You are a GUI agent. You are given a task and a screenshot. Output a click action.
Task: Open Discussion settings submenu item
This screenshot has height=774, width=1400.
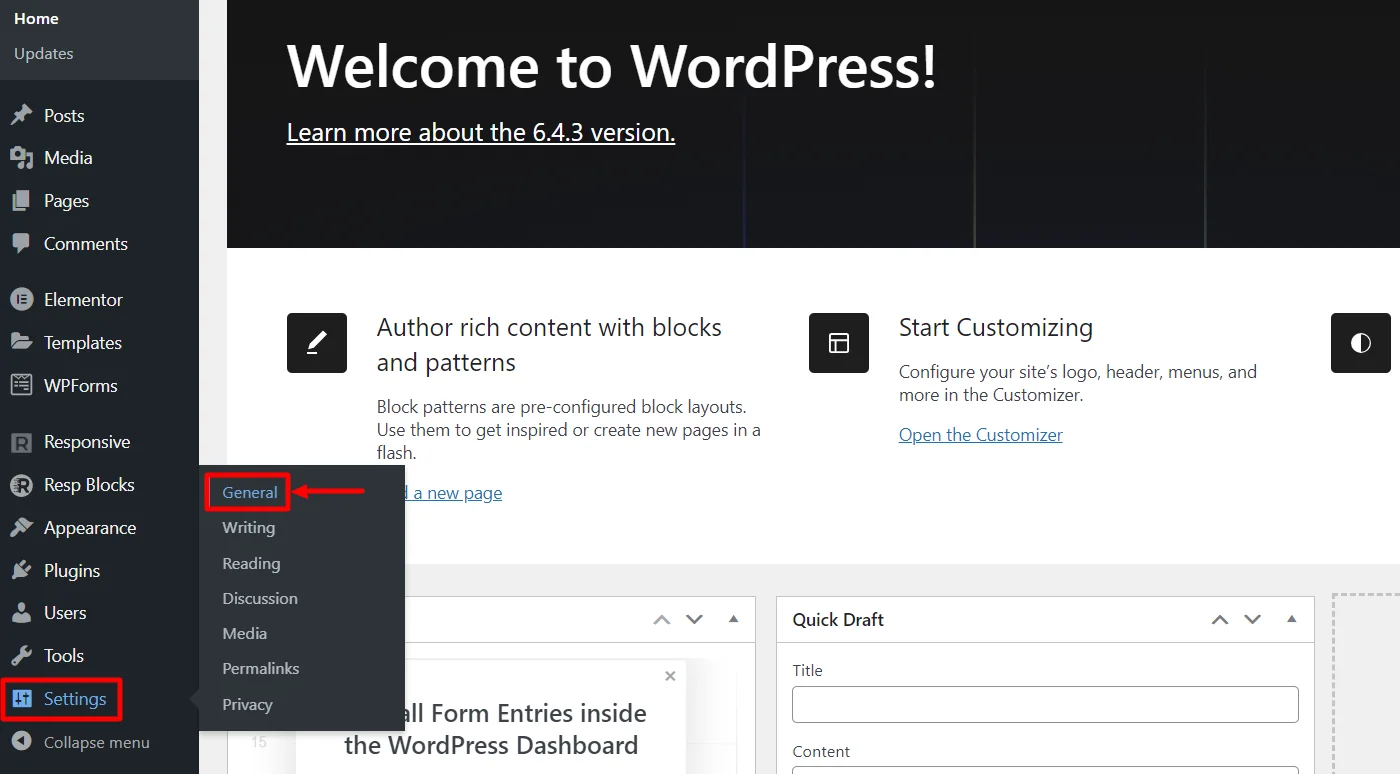260,598
